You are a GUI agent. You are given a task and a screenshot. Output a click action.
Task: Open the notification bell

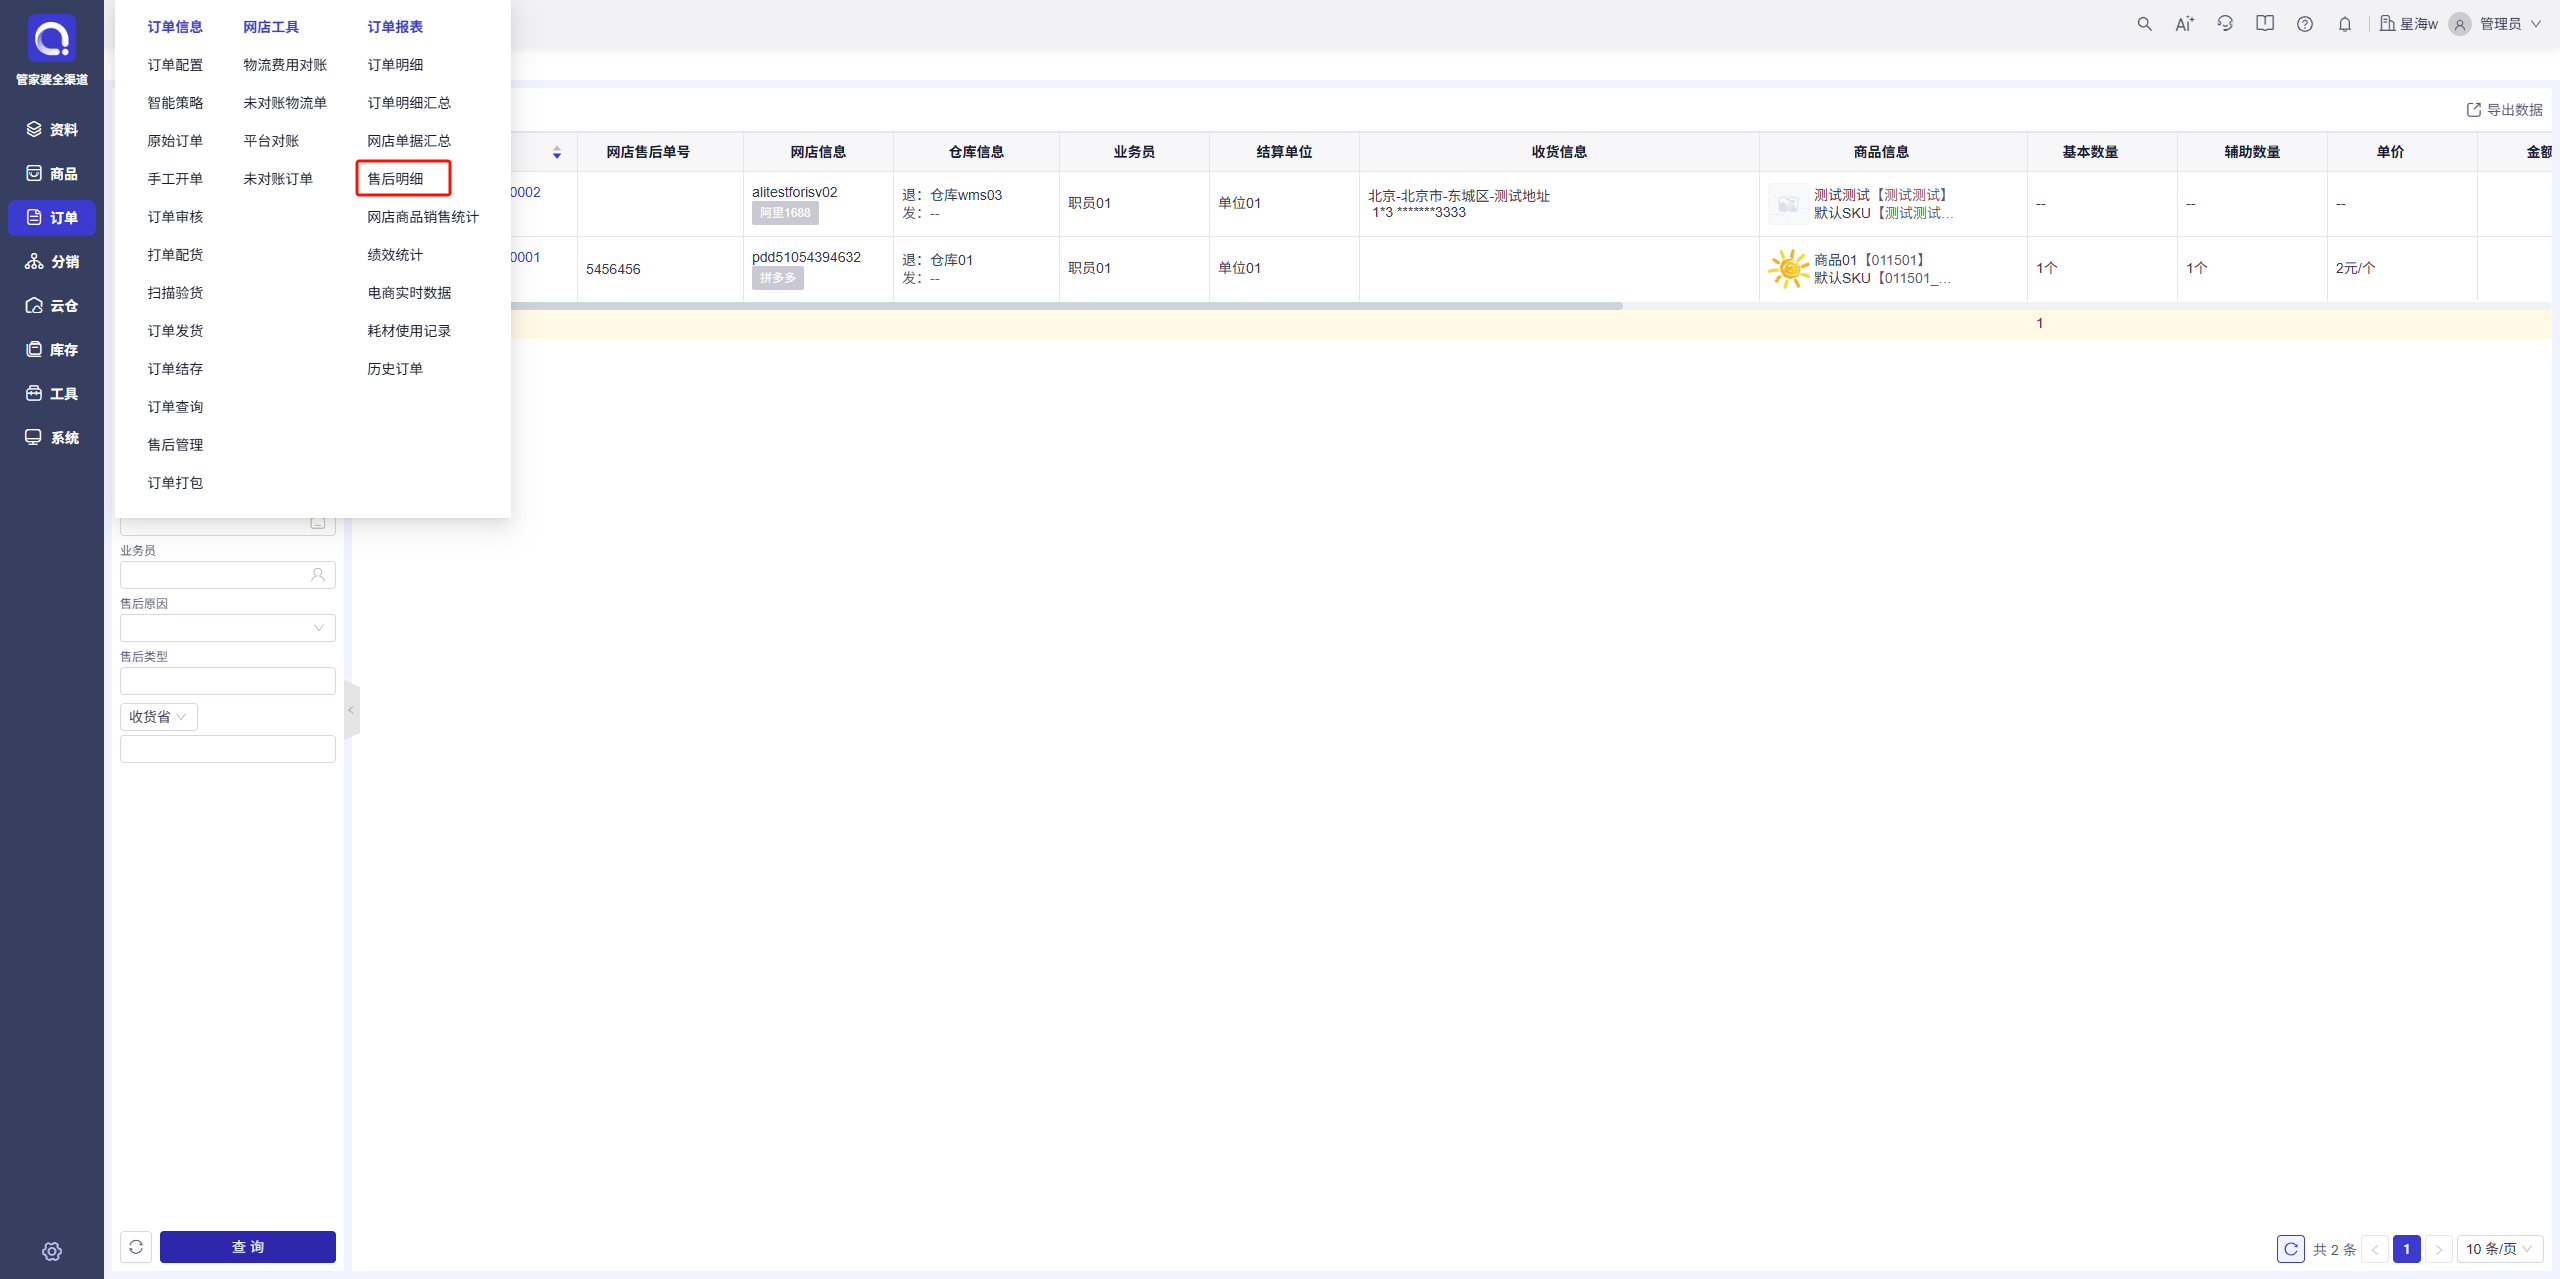point(2345,24)
